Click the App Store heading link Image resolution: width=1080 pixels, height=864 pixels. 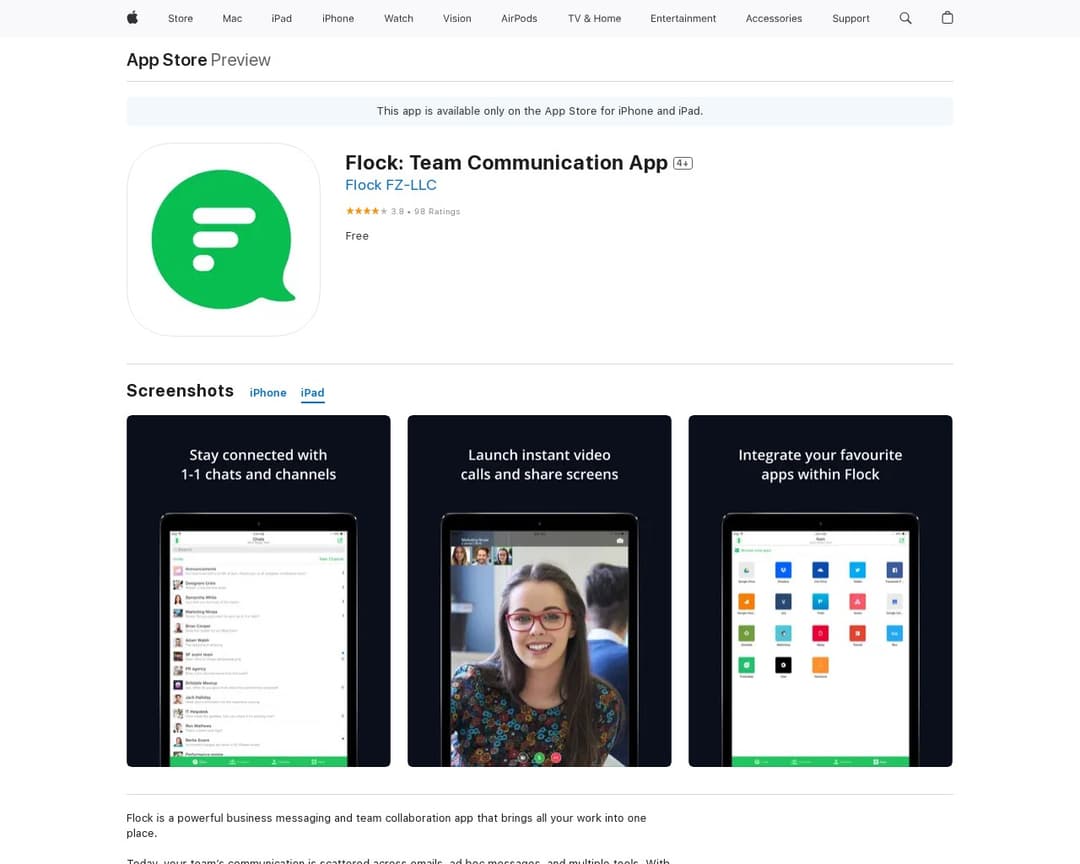tap(166, 60)
